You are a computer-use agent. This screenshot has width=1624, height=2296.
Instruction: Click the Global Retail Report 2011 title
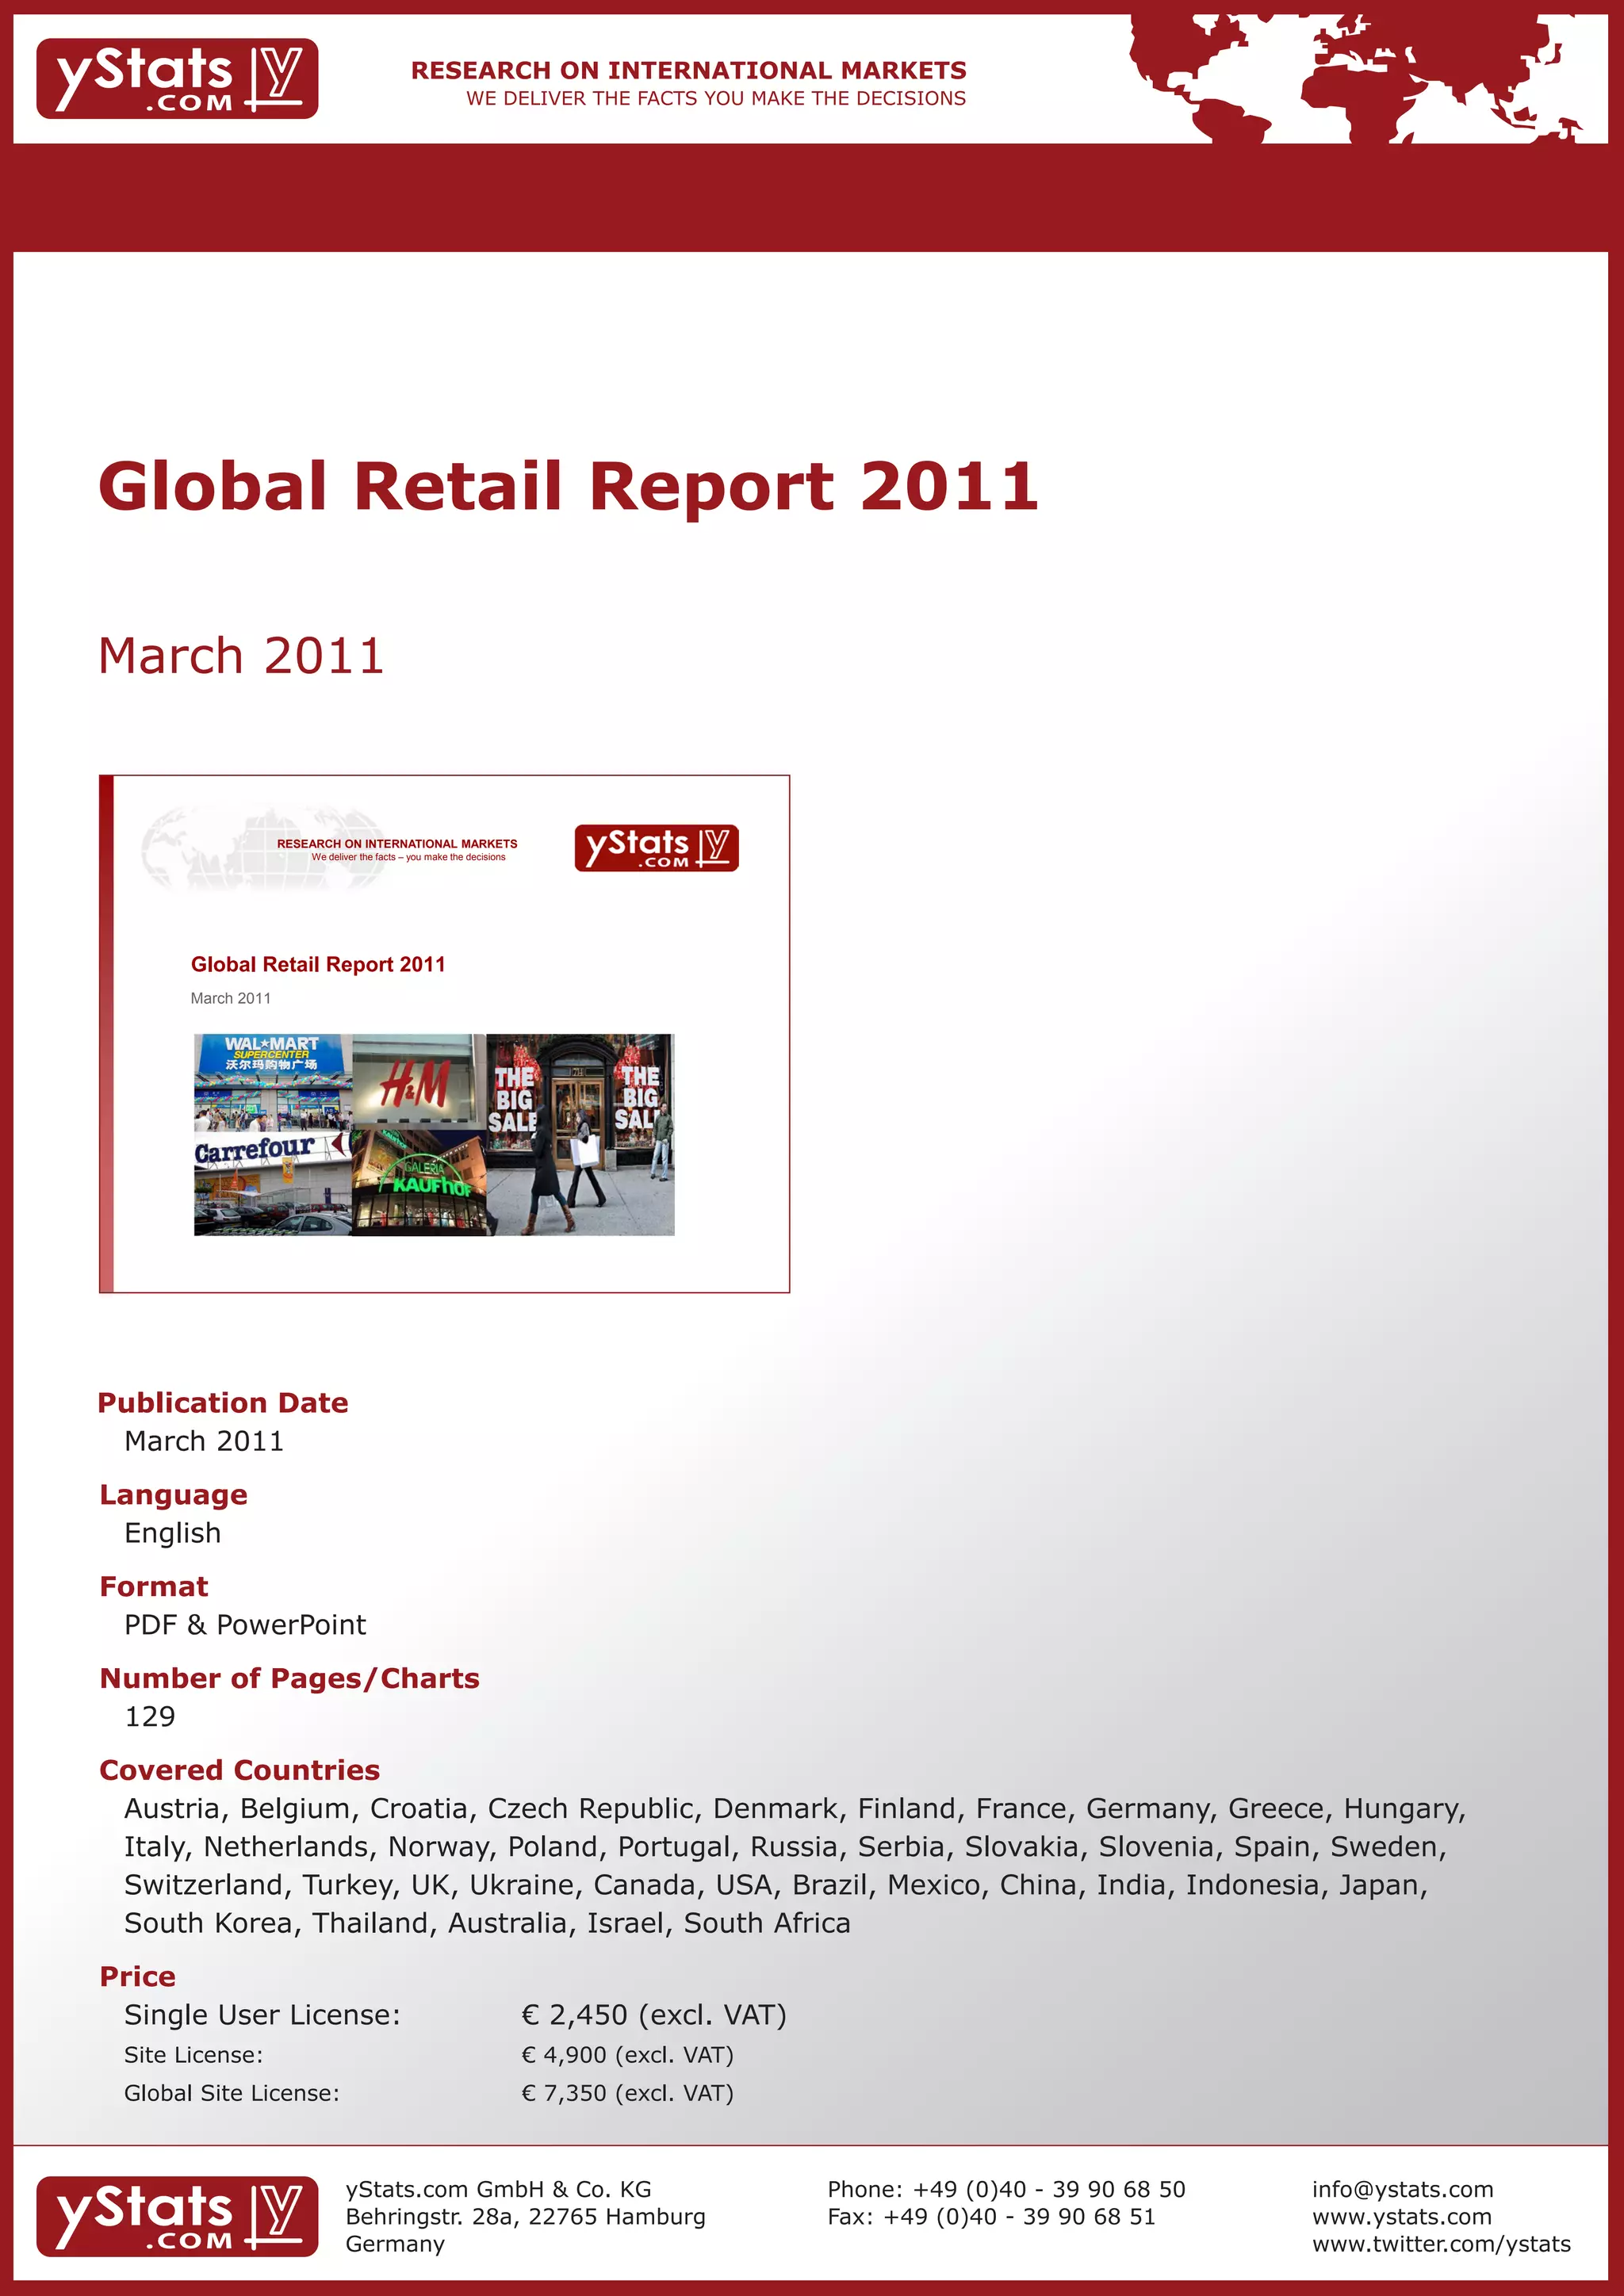point(568,486)
